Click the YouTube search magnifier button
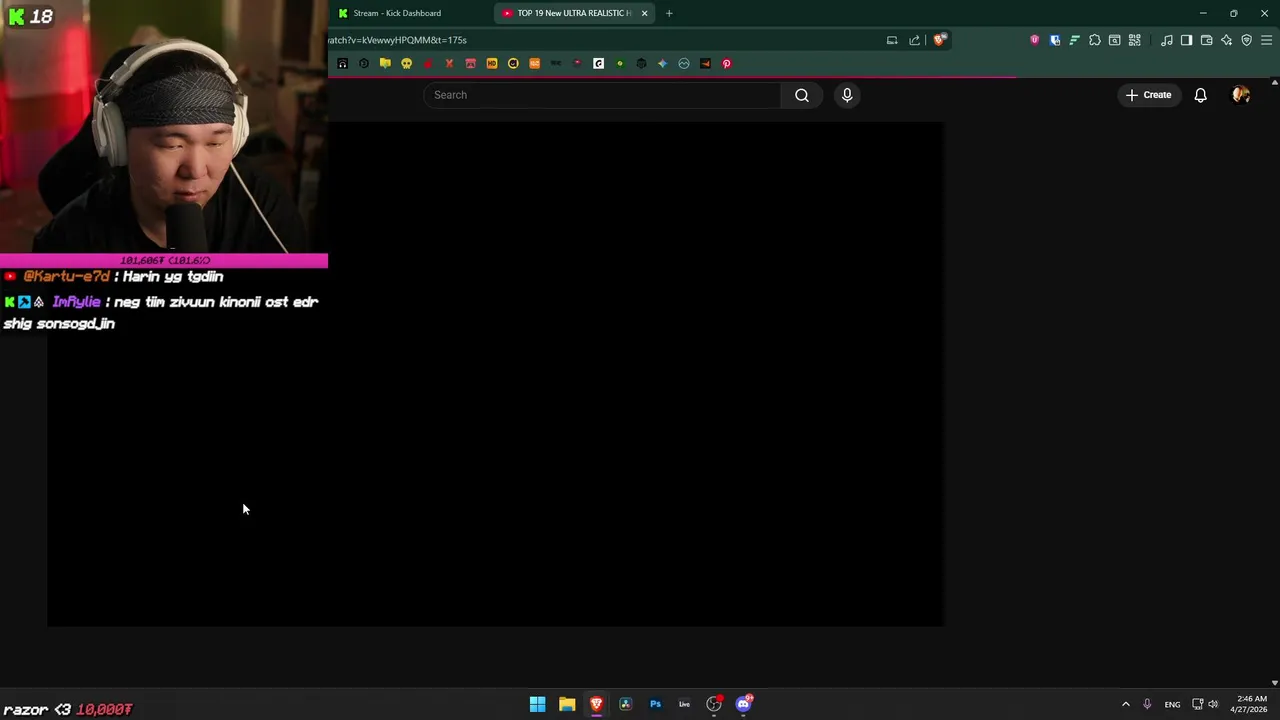Screen dimensions: 1280x720 802,95
